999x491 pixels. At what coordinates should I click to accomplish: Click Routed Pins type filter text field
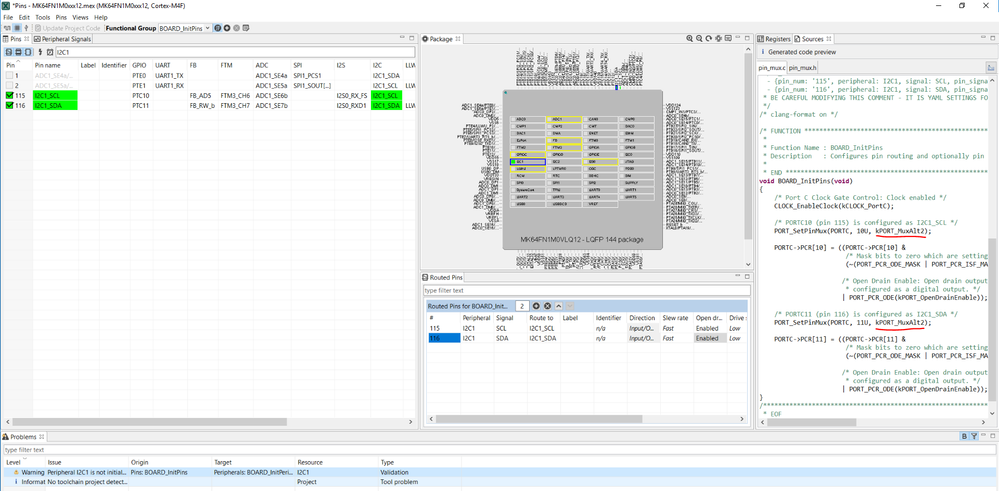tap(587, 290)
